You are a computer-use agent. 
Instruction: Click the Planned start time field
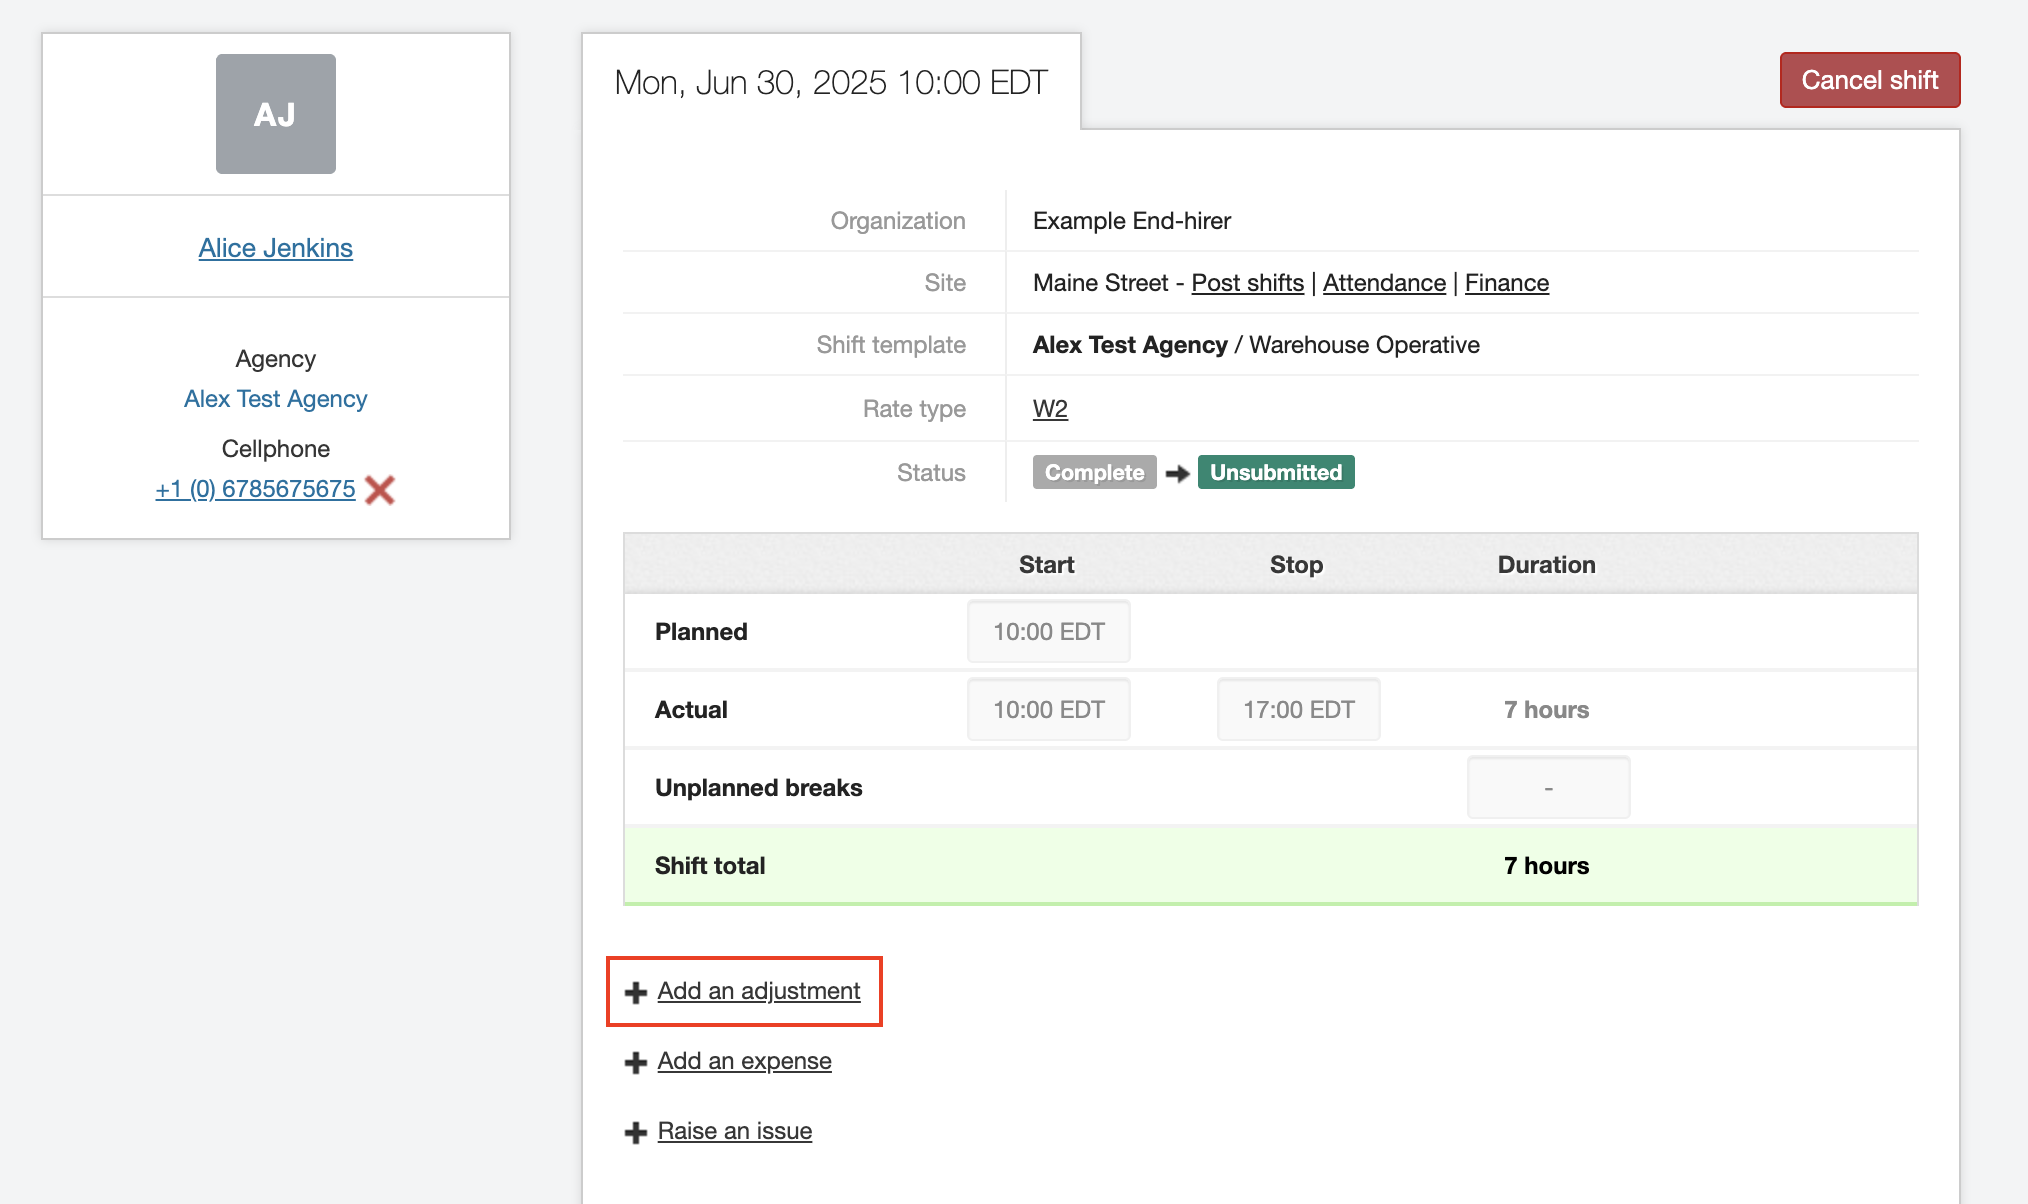coord(1048,632)
